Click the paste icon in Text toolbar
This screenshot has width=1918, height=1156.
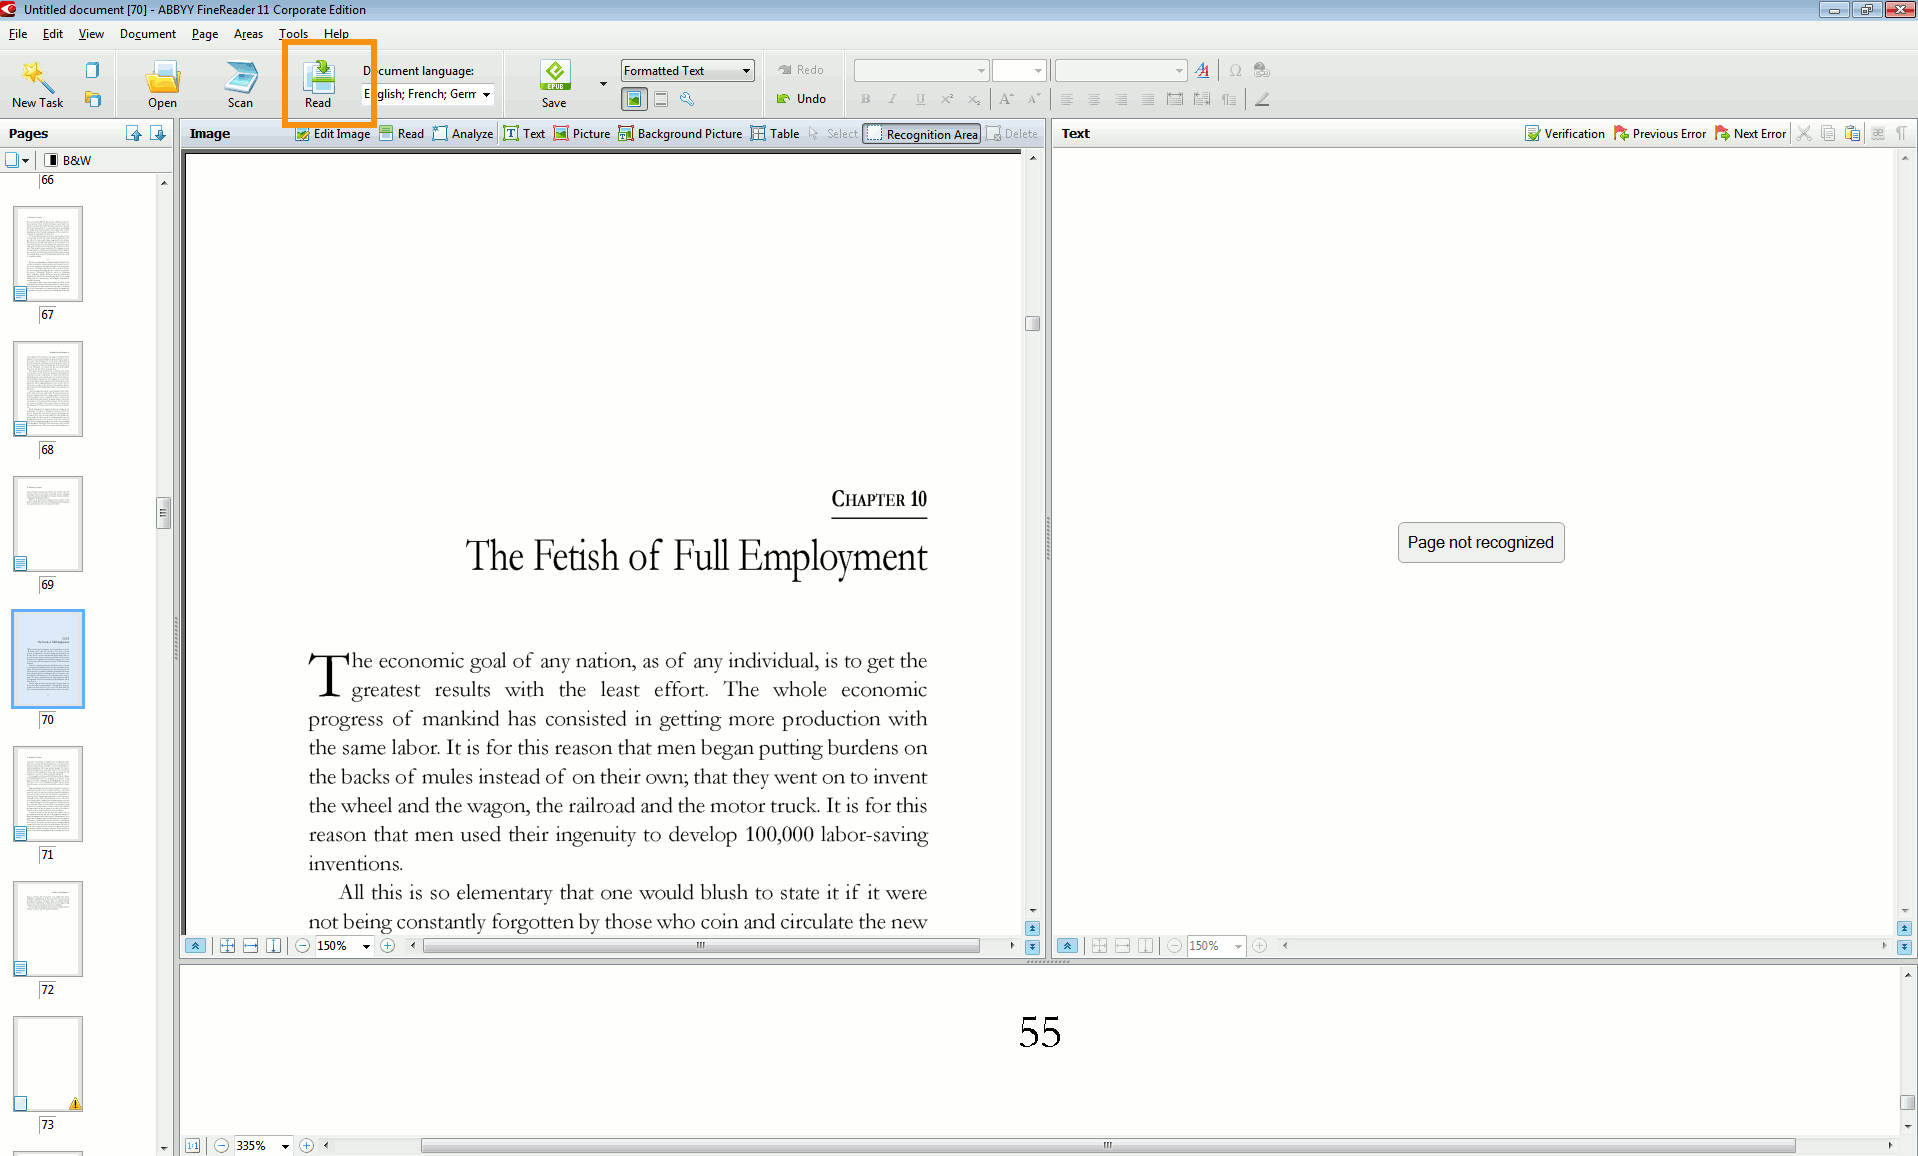1852,134
